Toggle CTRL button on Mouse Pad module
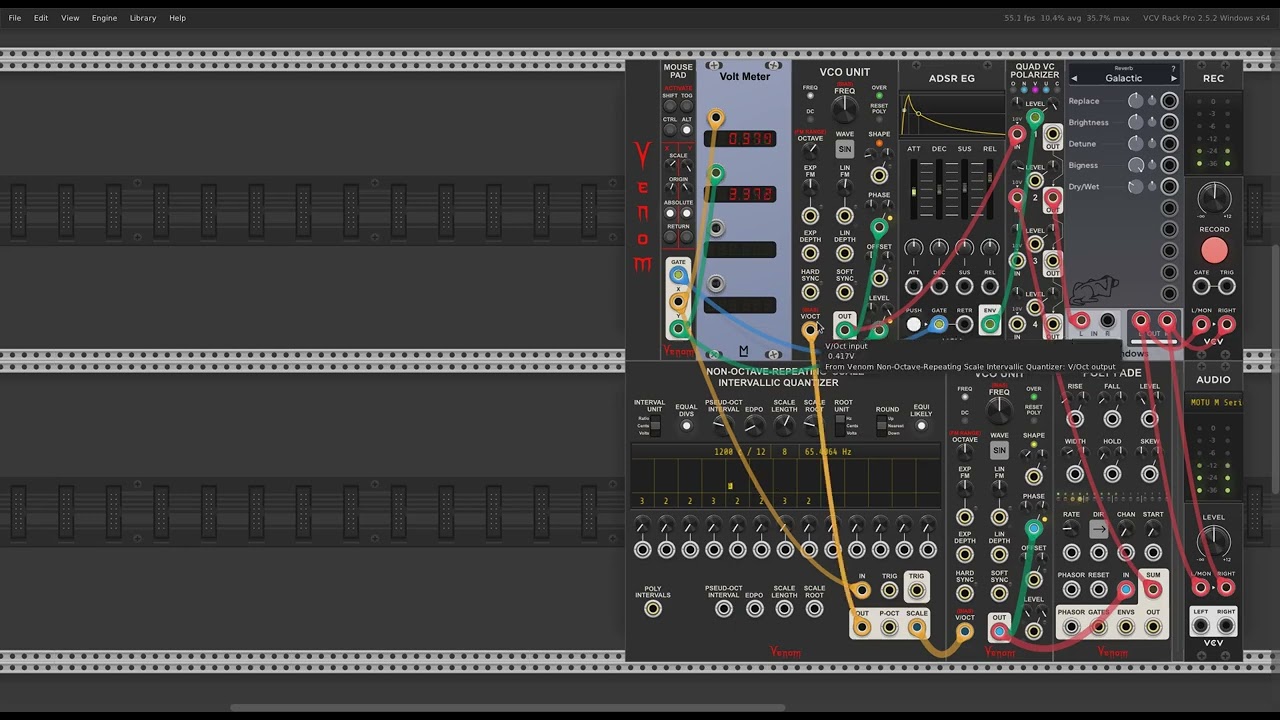Image resolution: width=1280 pixels, height=720 pixels. pyautogui.click(x=670, y=130)
